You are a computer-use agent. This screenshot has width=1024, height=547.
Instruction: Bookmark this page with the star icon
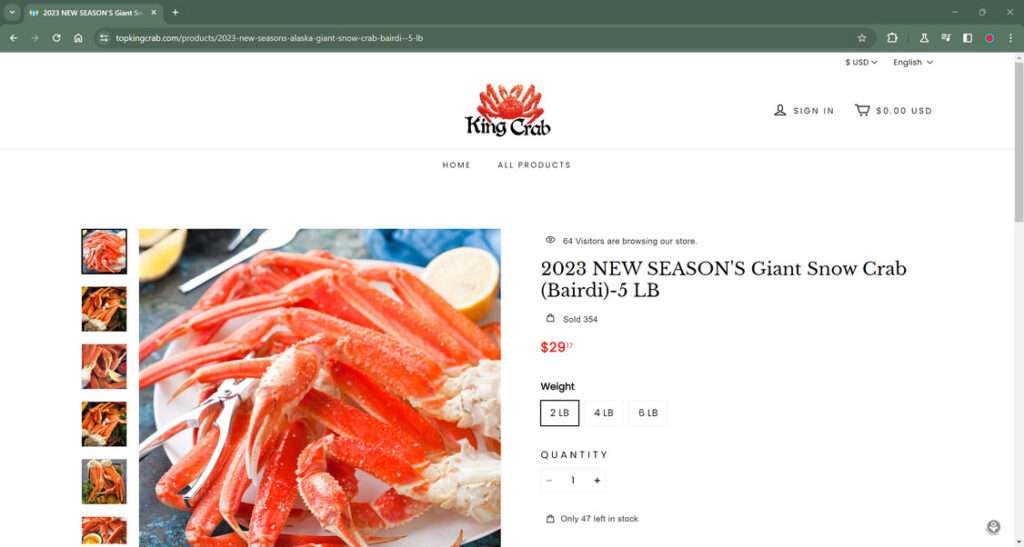[861, 38]
